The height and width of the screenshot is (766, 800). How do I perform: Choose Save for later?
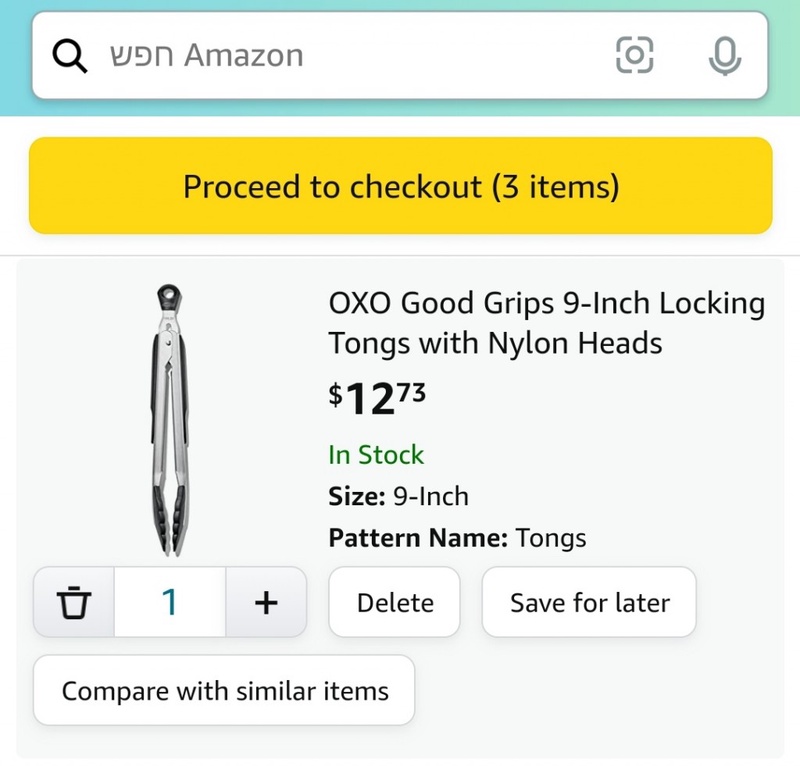pyautogui.click(x=589, y=603)
